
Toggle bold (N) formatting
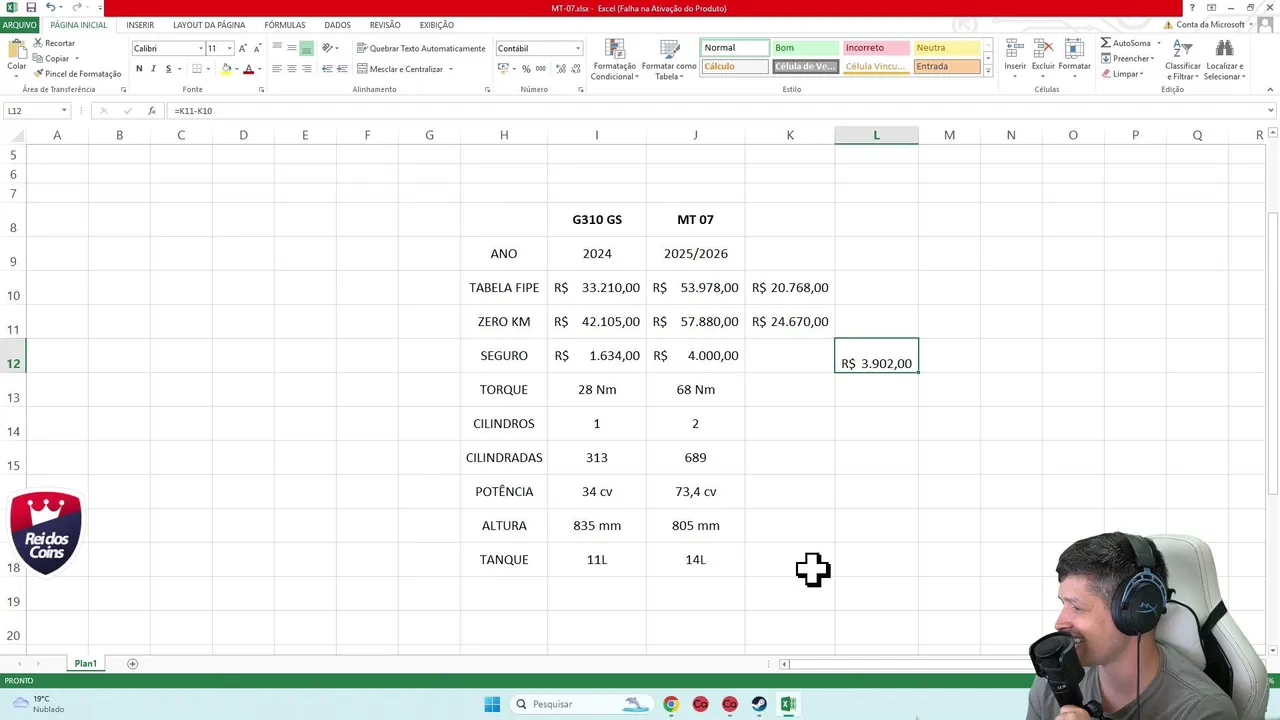(x=139, y=69)
